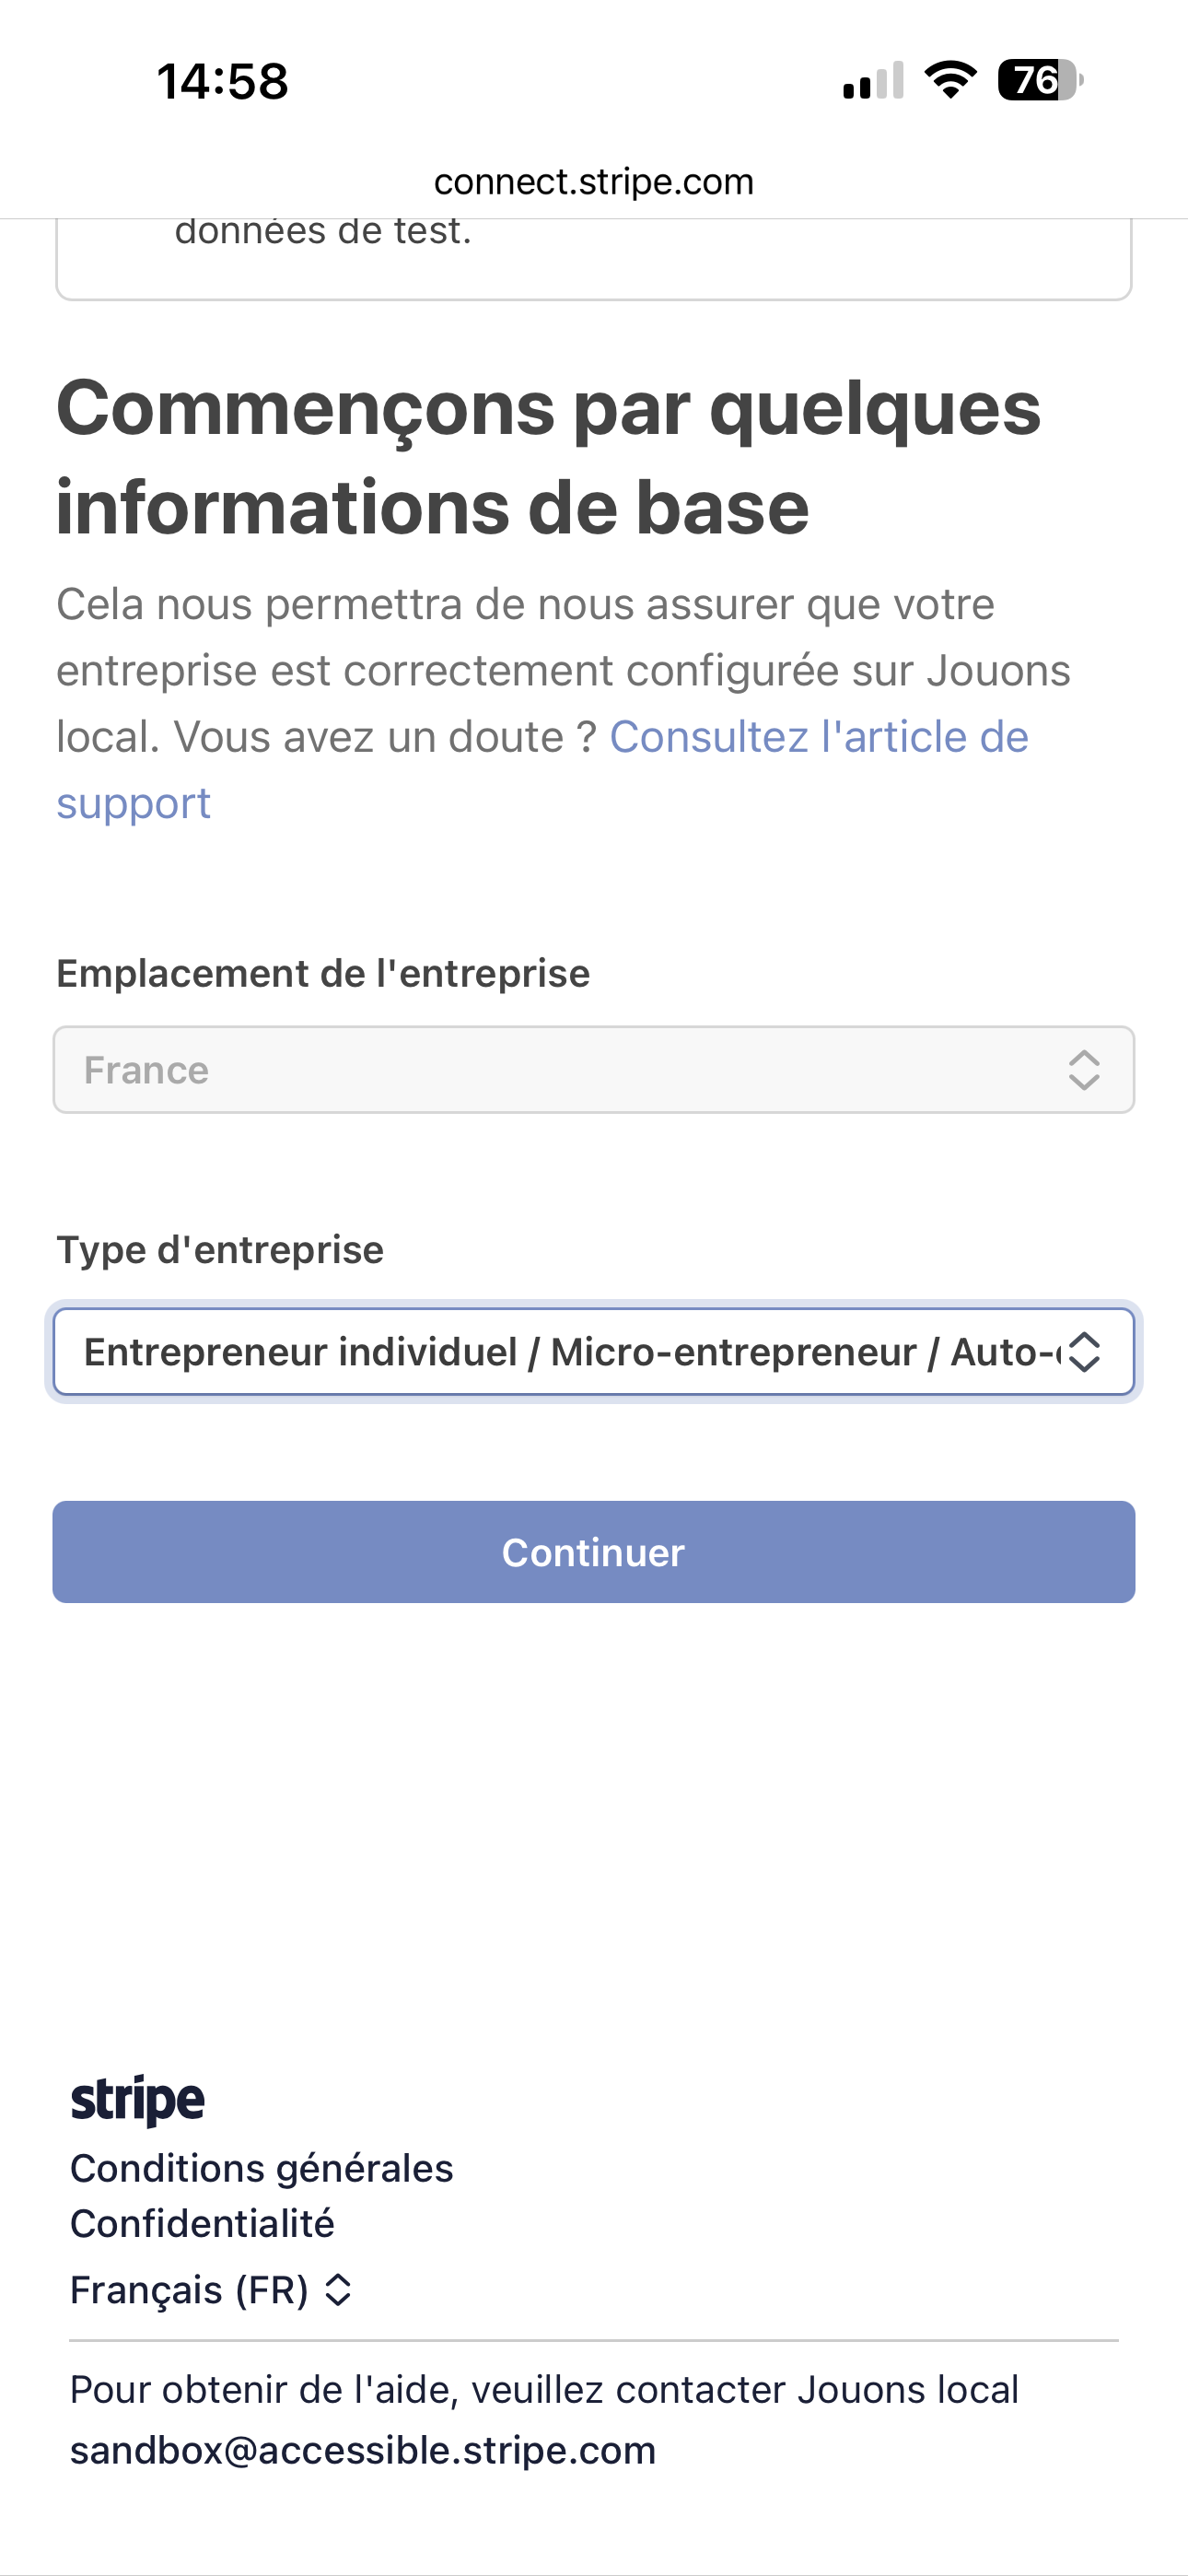Screen dimensions: 1188x2576
Task: Click the chevron arrows on the Type d'entreprise field
Action: (1084, 1352)
